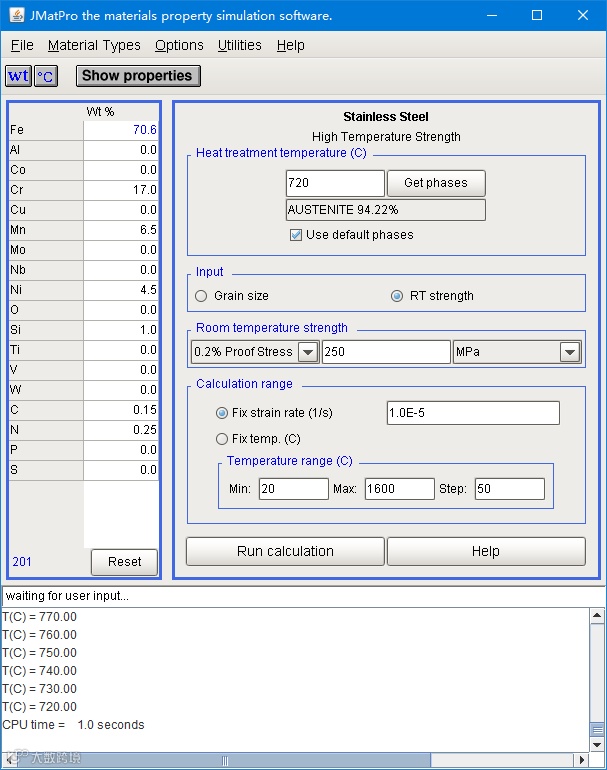607x770 pixels.
Task: Click the Si weight percent cell 1.0
Action: 121,330
